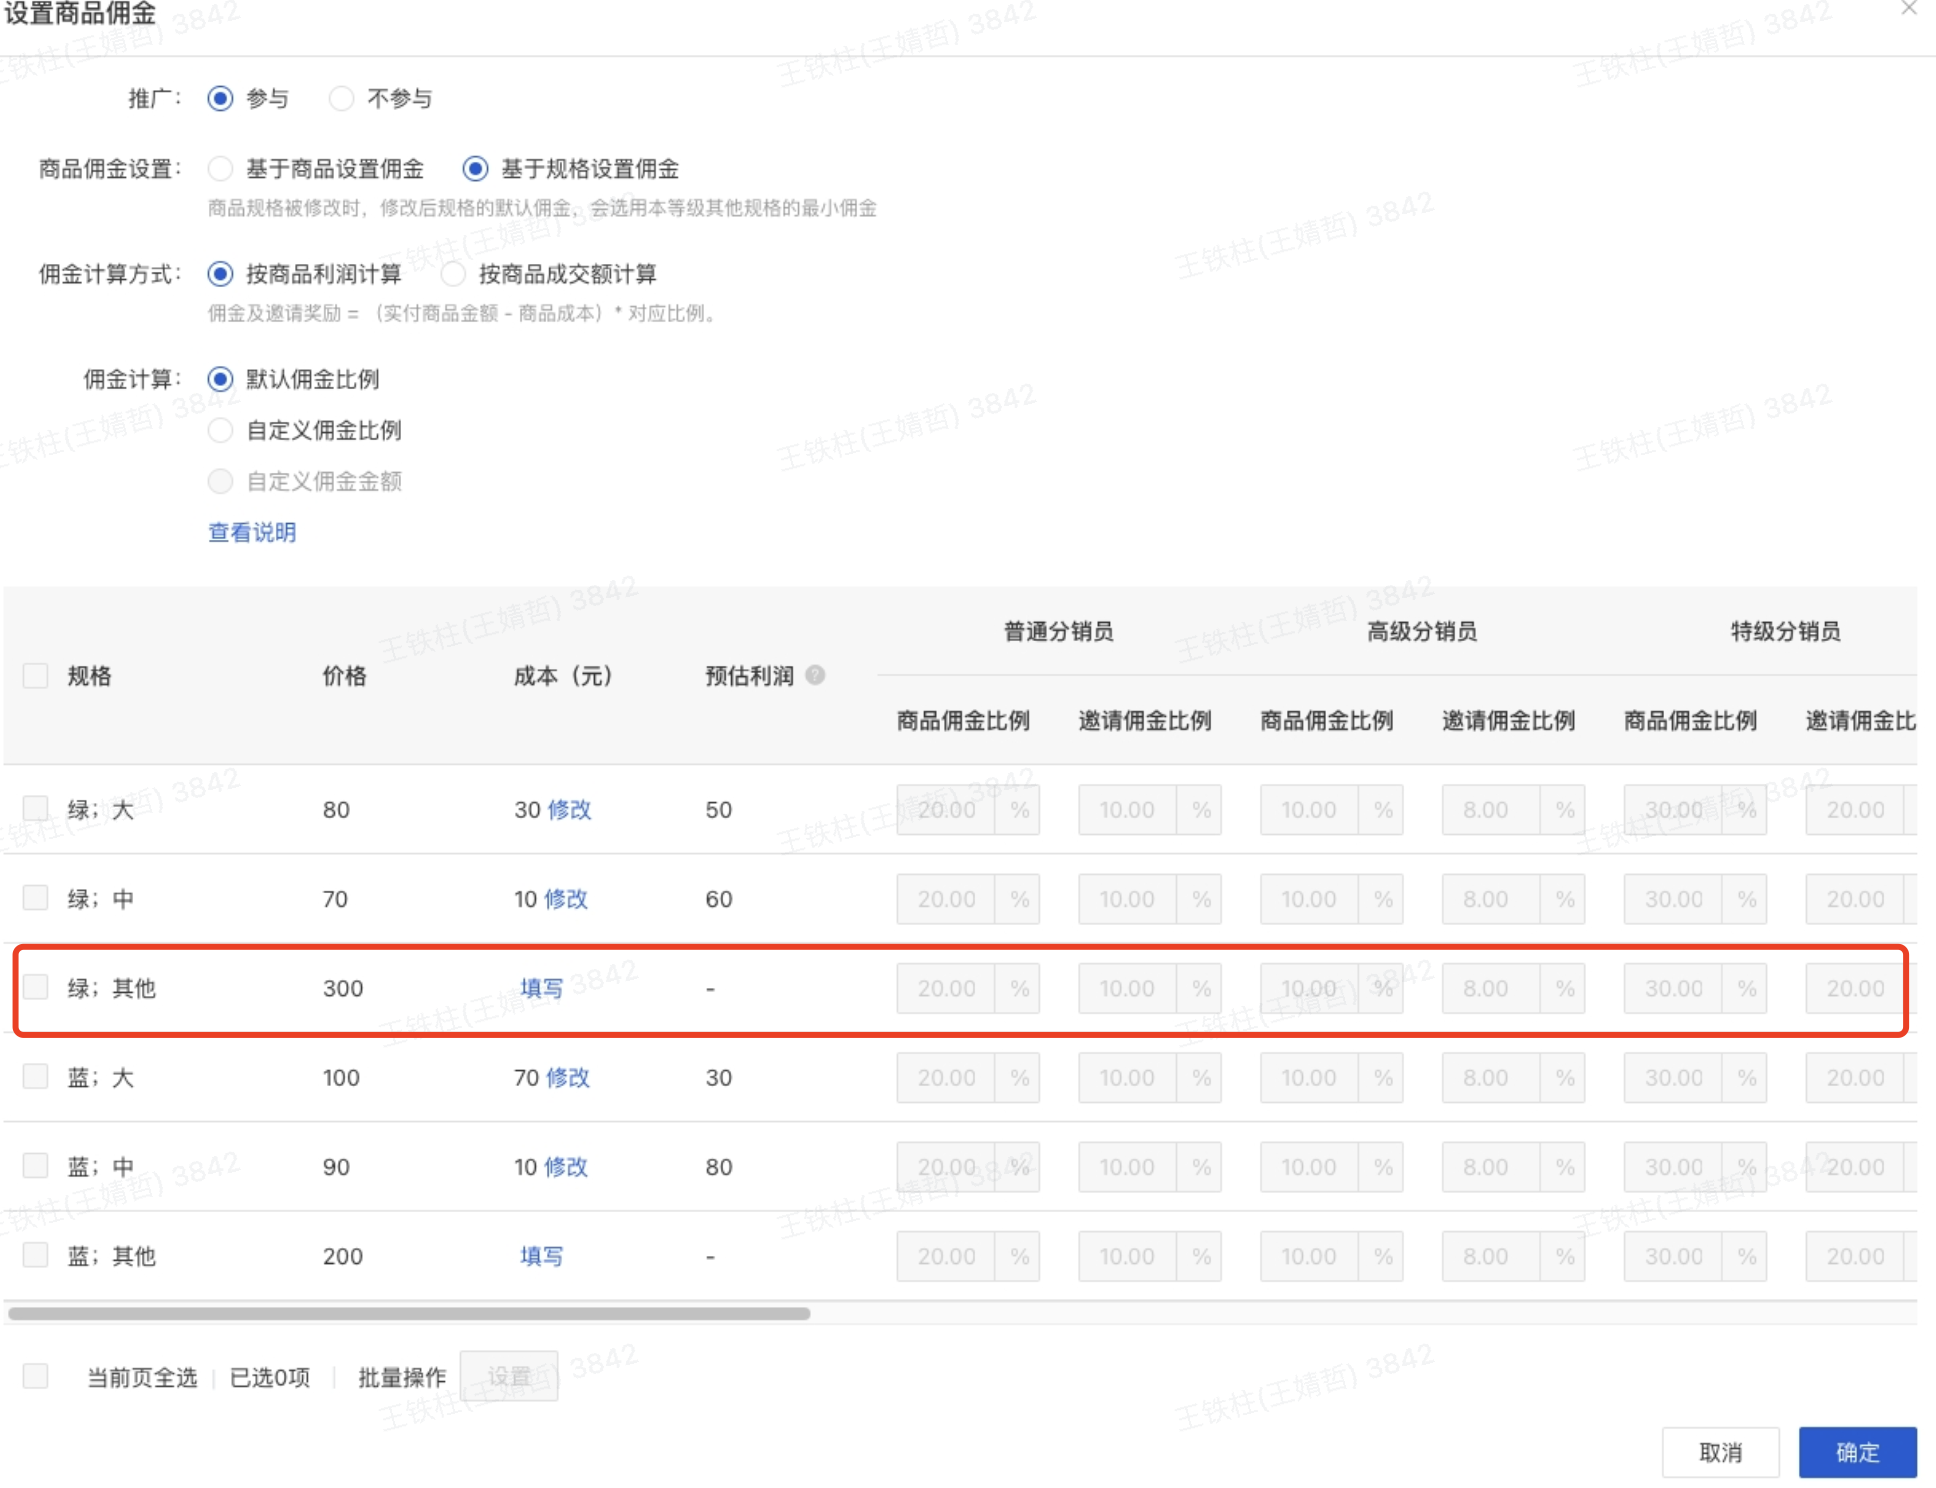Click 修改 in the 蓝；大 cost cell

[x=568, y=1077]
